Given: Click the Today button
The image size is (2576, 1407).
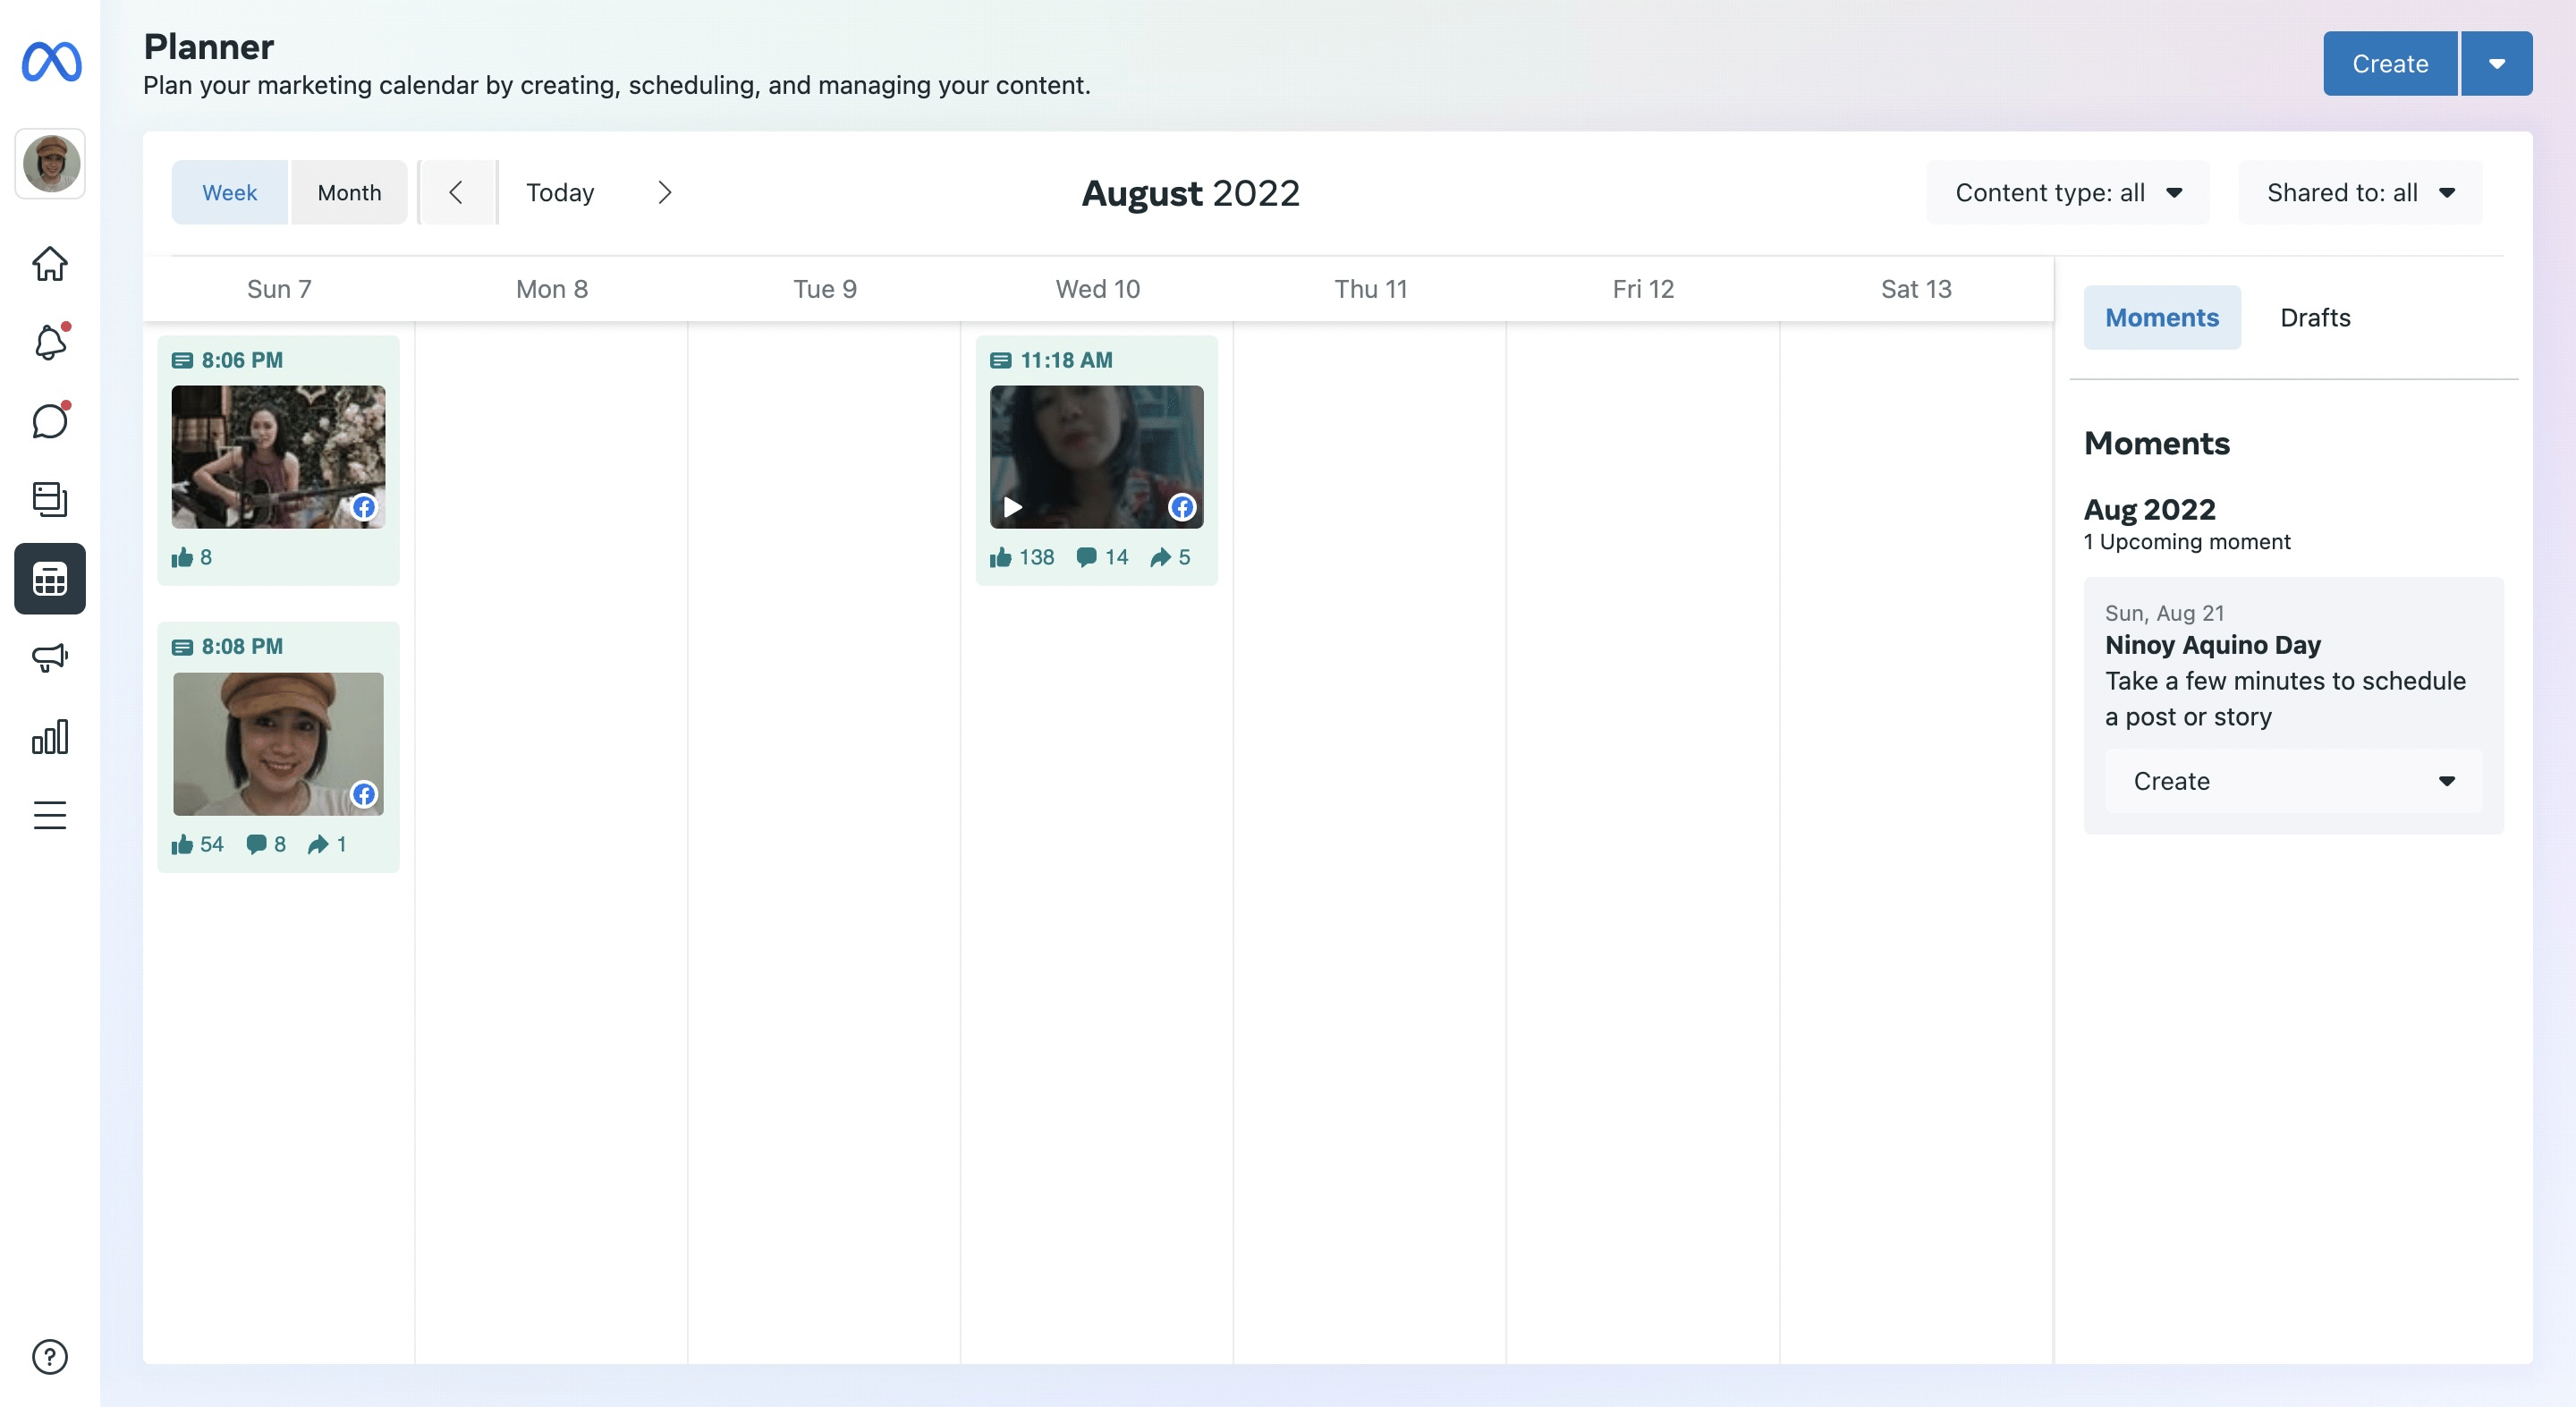Looking at the screenshot, I should click(560, 192).
